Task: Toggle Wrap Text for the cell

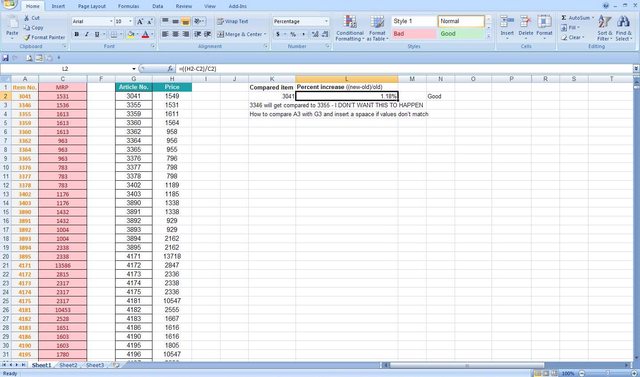Action: point(232,21)
